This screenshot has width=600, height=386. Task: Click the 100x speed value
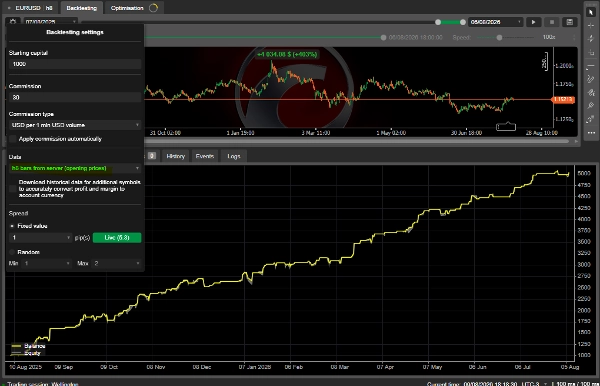pos(549,37)
